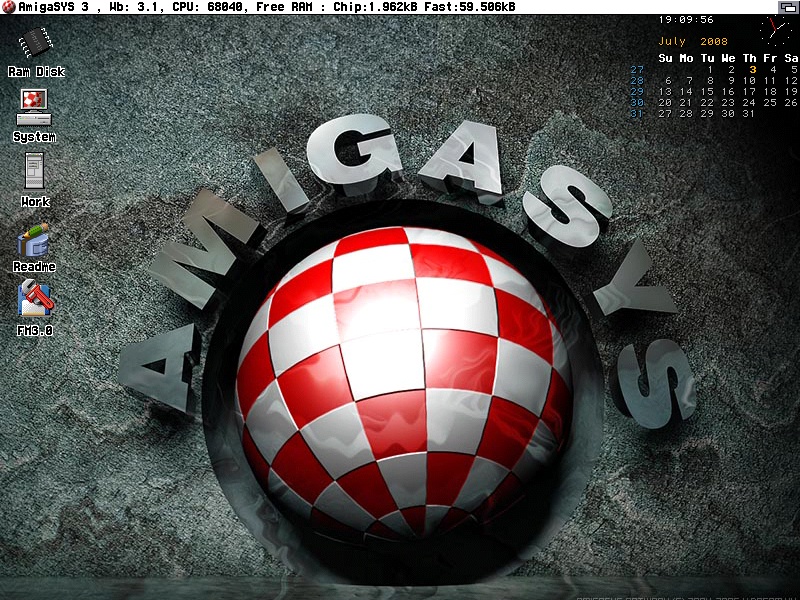The height and width of the screenshot is (600, 800).
Task: Select July 23 in the calendar
Action: pyautogui.click(x=728, y=103)
